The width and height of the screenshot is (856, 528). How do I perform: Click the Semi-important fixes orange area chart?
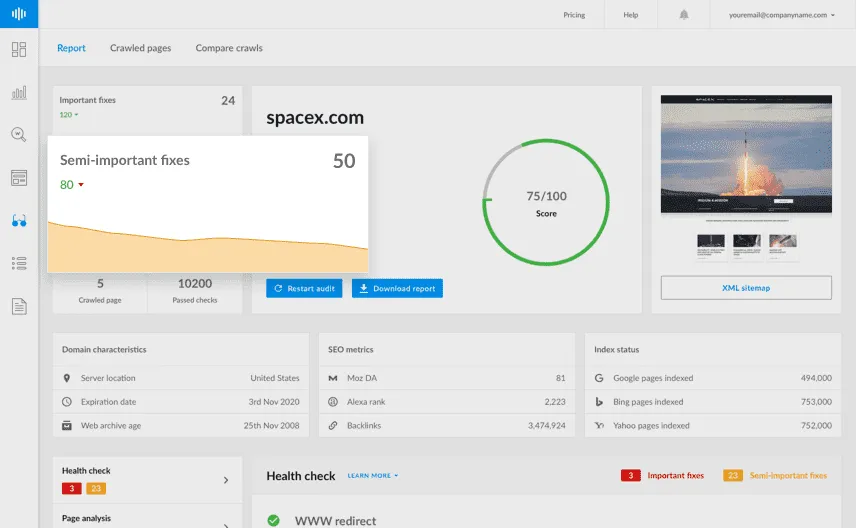click(207, 248)
